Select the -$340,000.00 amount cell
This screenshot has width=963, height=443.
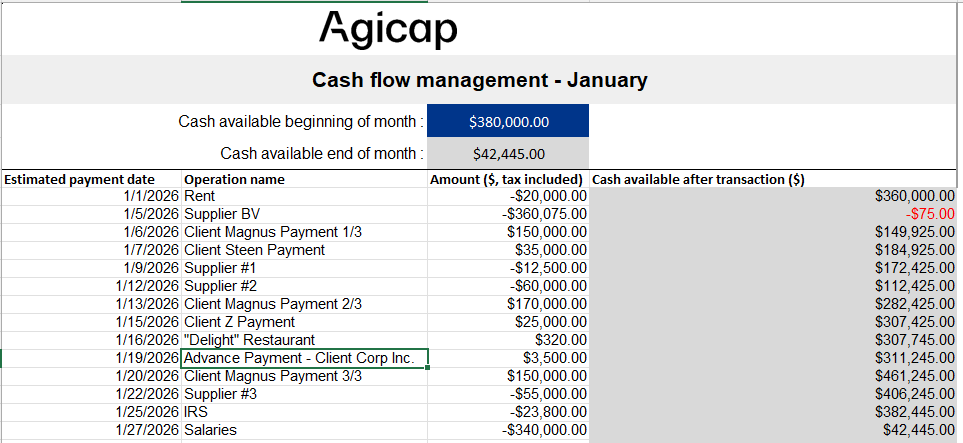tap(508, 430)
